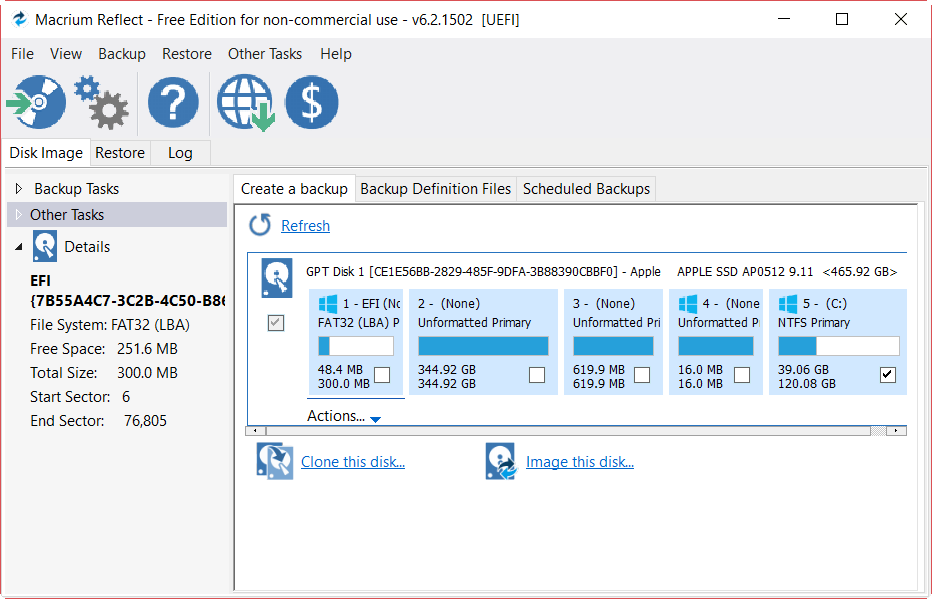
Task: Click Windows logo on partition 5 (C:)
Action: 788,304
